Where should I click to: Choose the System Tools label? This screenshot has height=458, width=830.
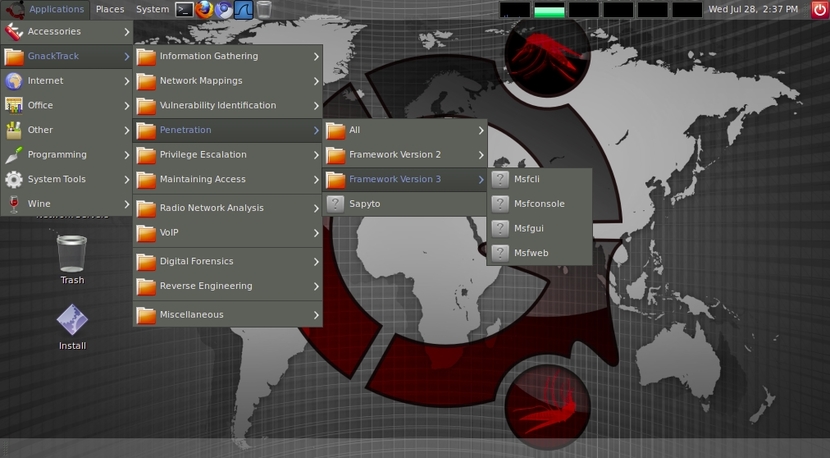[57, 179]
